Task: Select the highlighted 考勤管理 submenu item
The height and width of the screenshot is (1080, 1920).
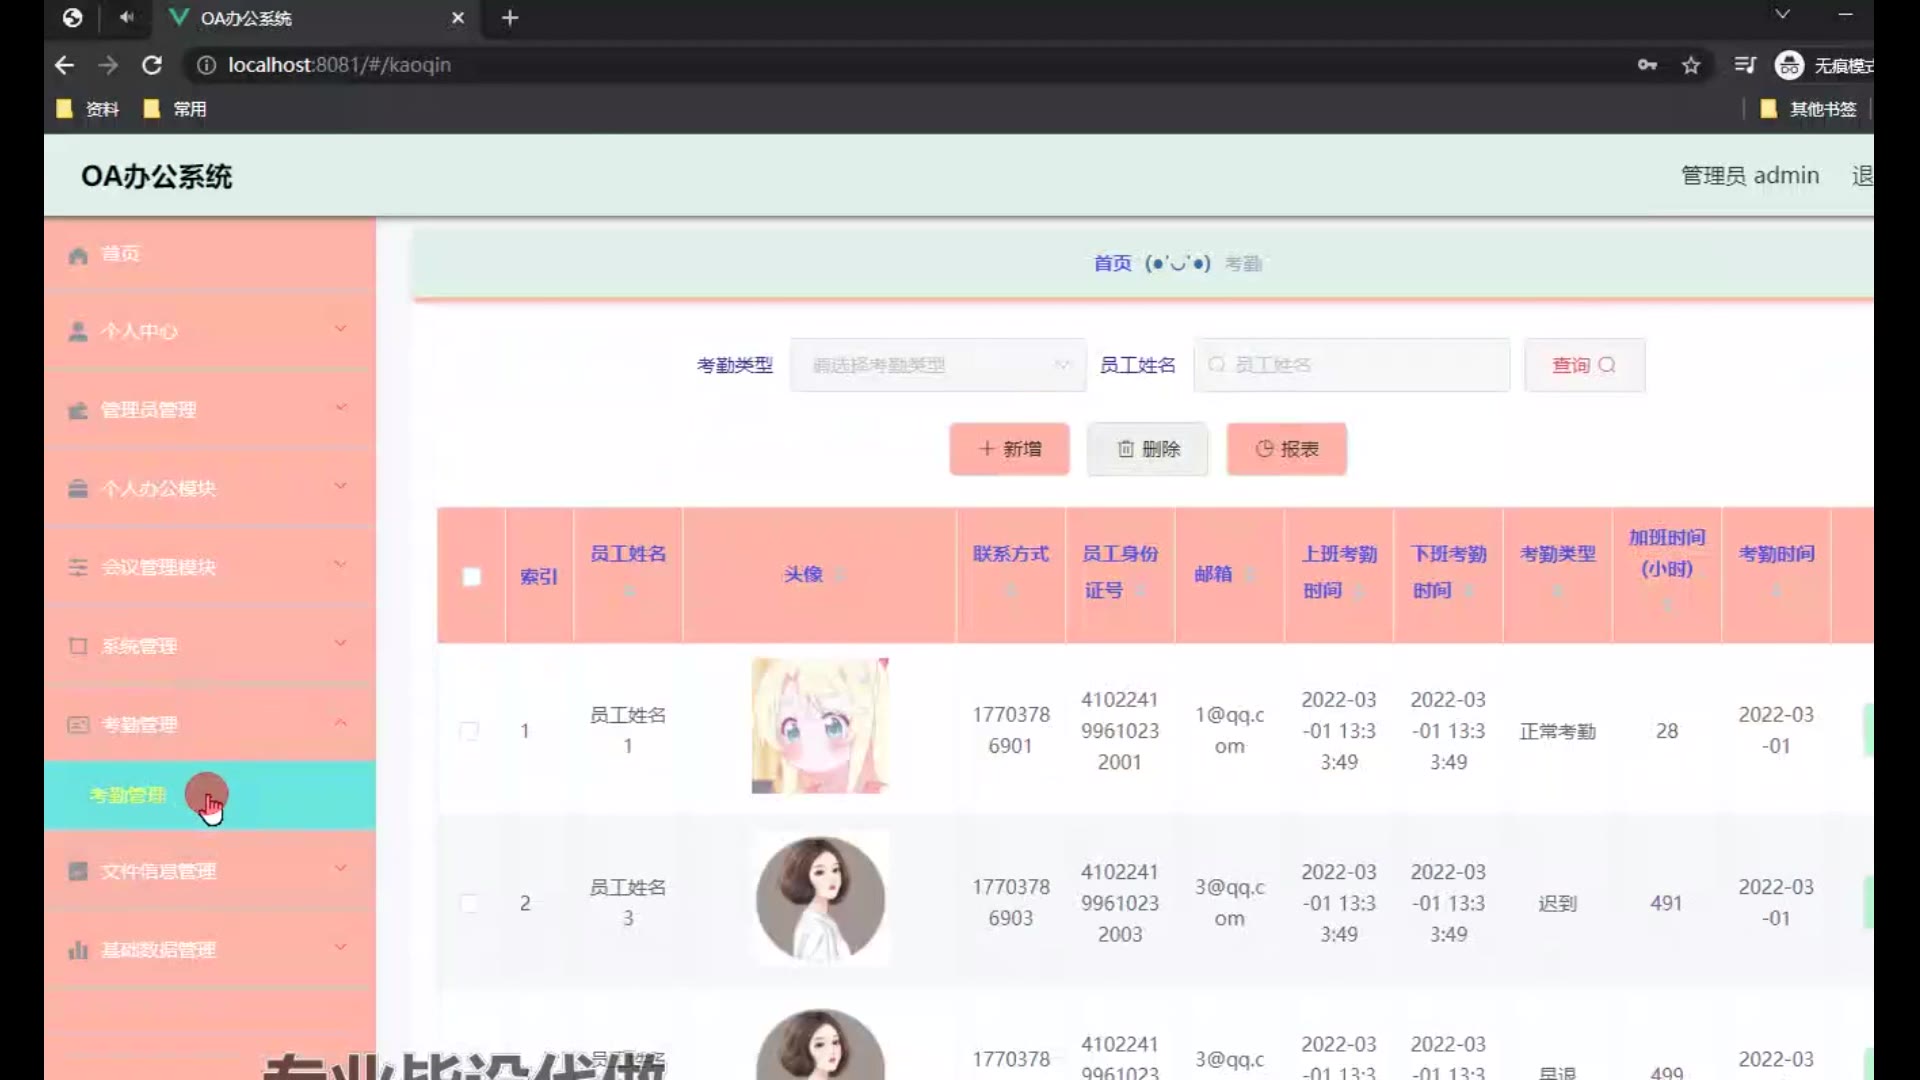Action: [x=210, y=795]
